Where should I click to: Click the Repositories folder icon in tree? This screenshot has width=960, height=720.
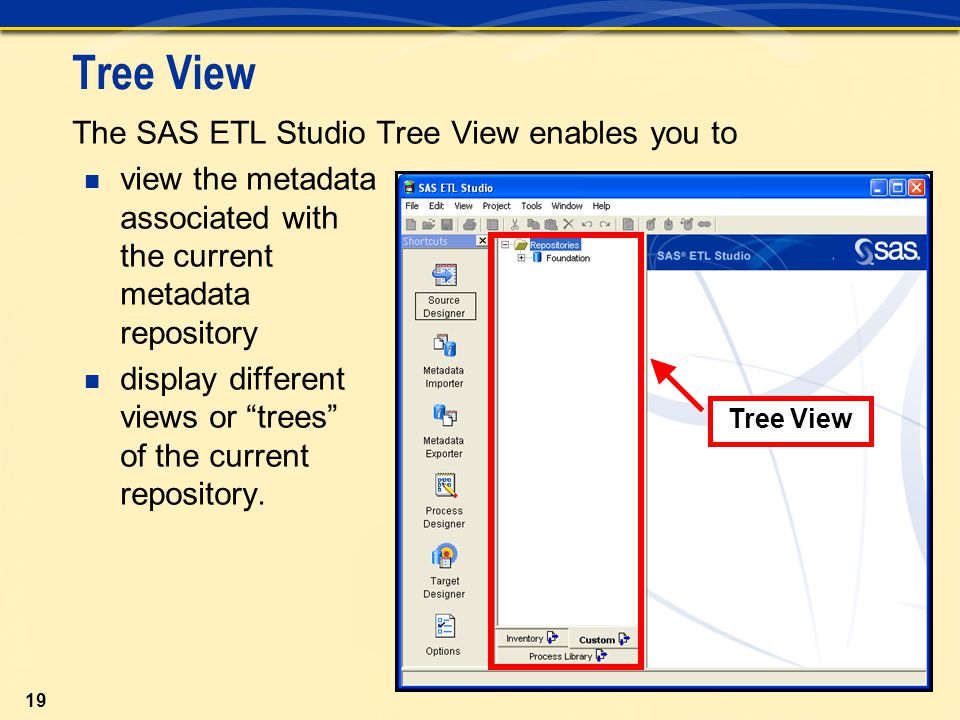[521, 245]
